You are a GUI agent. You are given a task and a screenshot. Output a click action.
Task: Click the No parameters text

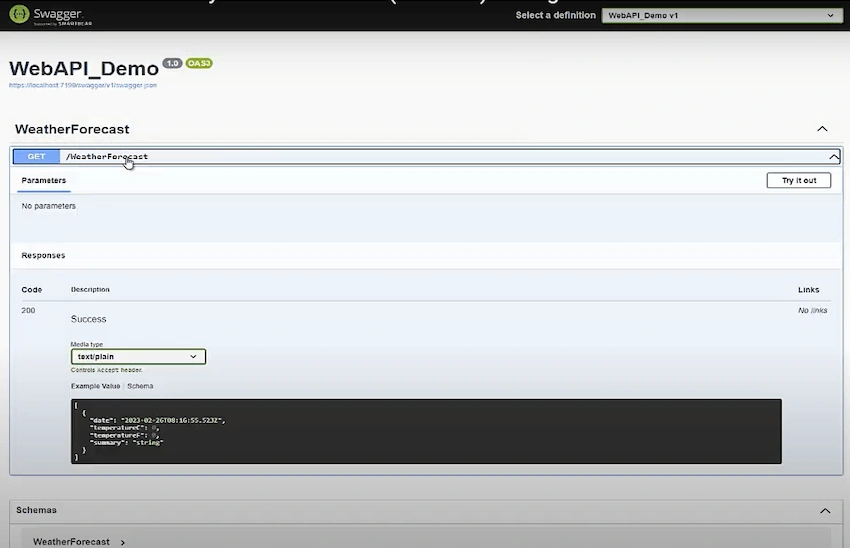[x=49, y=206]
